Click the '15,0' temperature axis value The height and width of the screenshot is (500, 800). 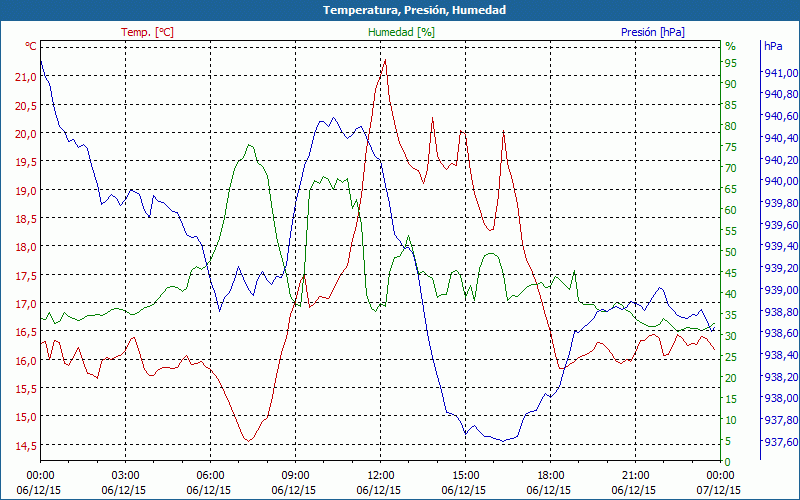click(27, 417)
